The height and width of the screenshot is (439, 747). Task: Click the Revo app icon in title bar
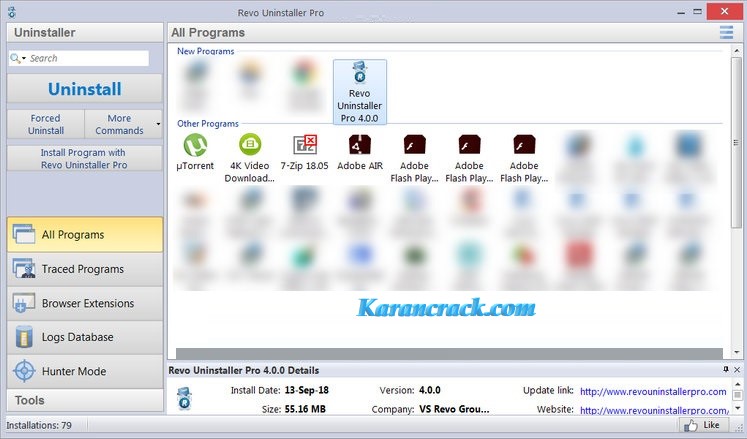[12, 12]
